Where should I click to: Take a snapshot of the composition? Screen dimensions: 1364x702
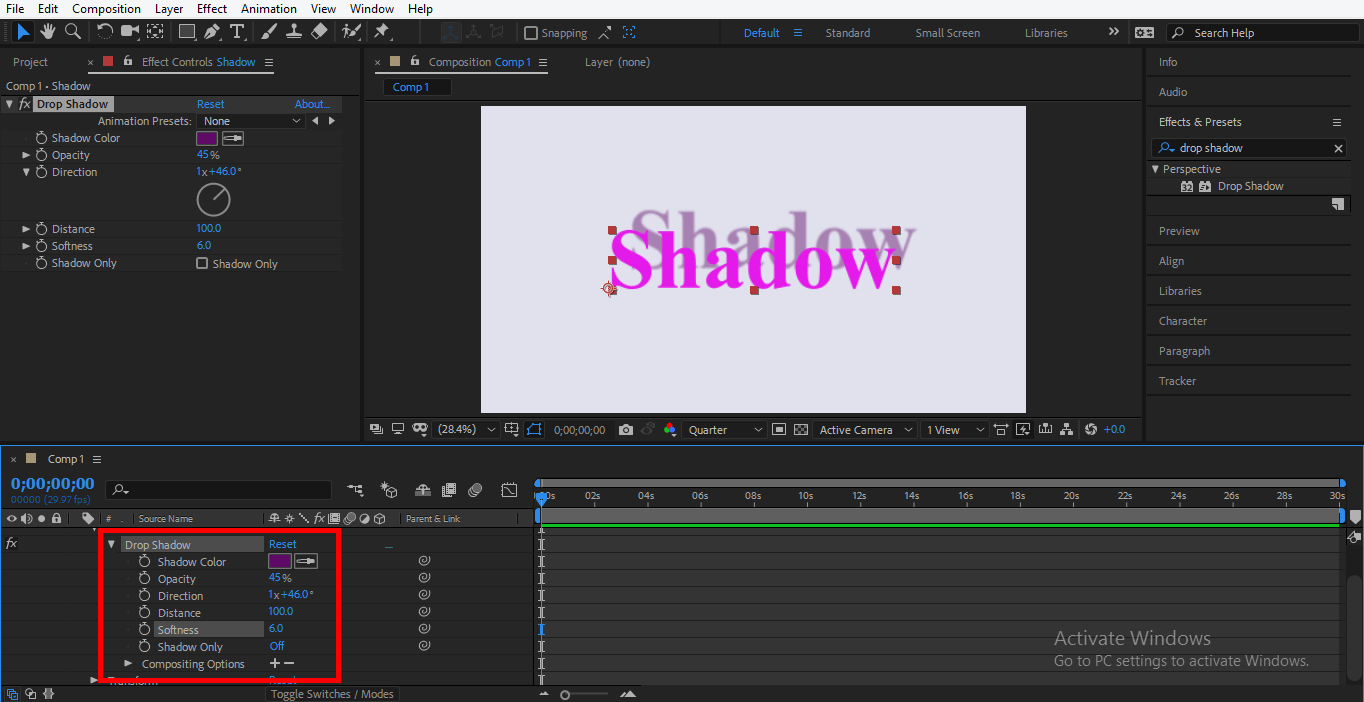click(626, 429)
